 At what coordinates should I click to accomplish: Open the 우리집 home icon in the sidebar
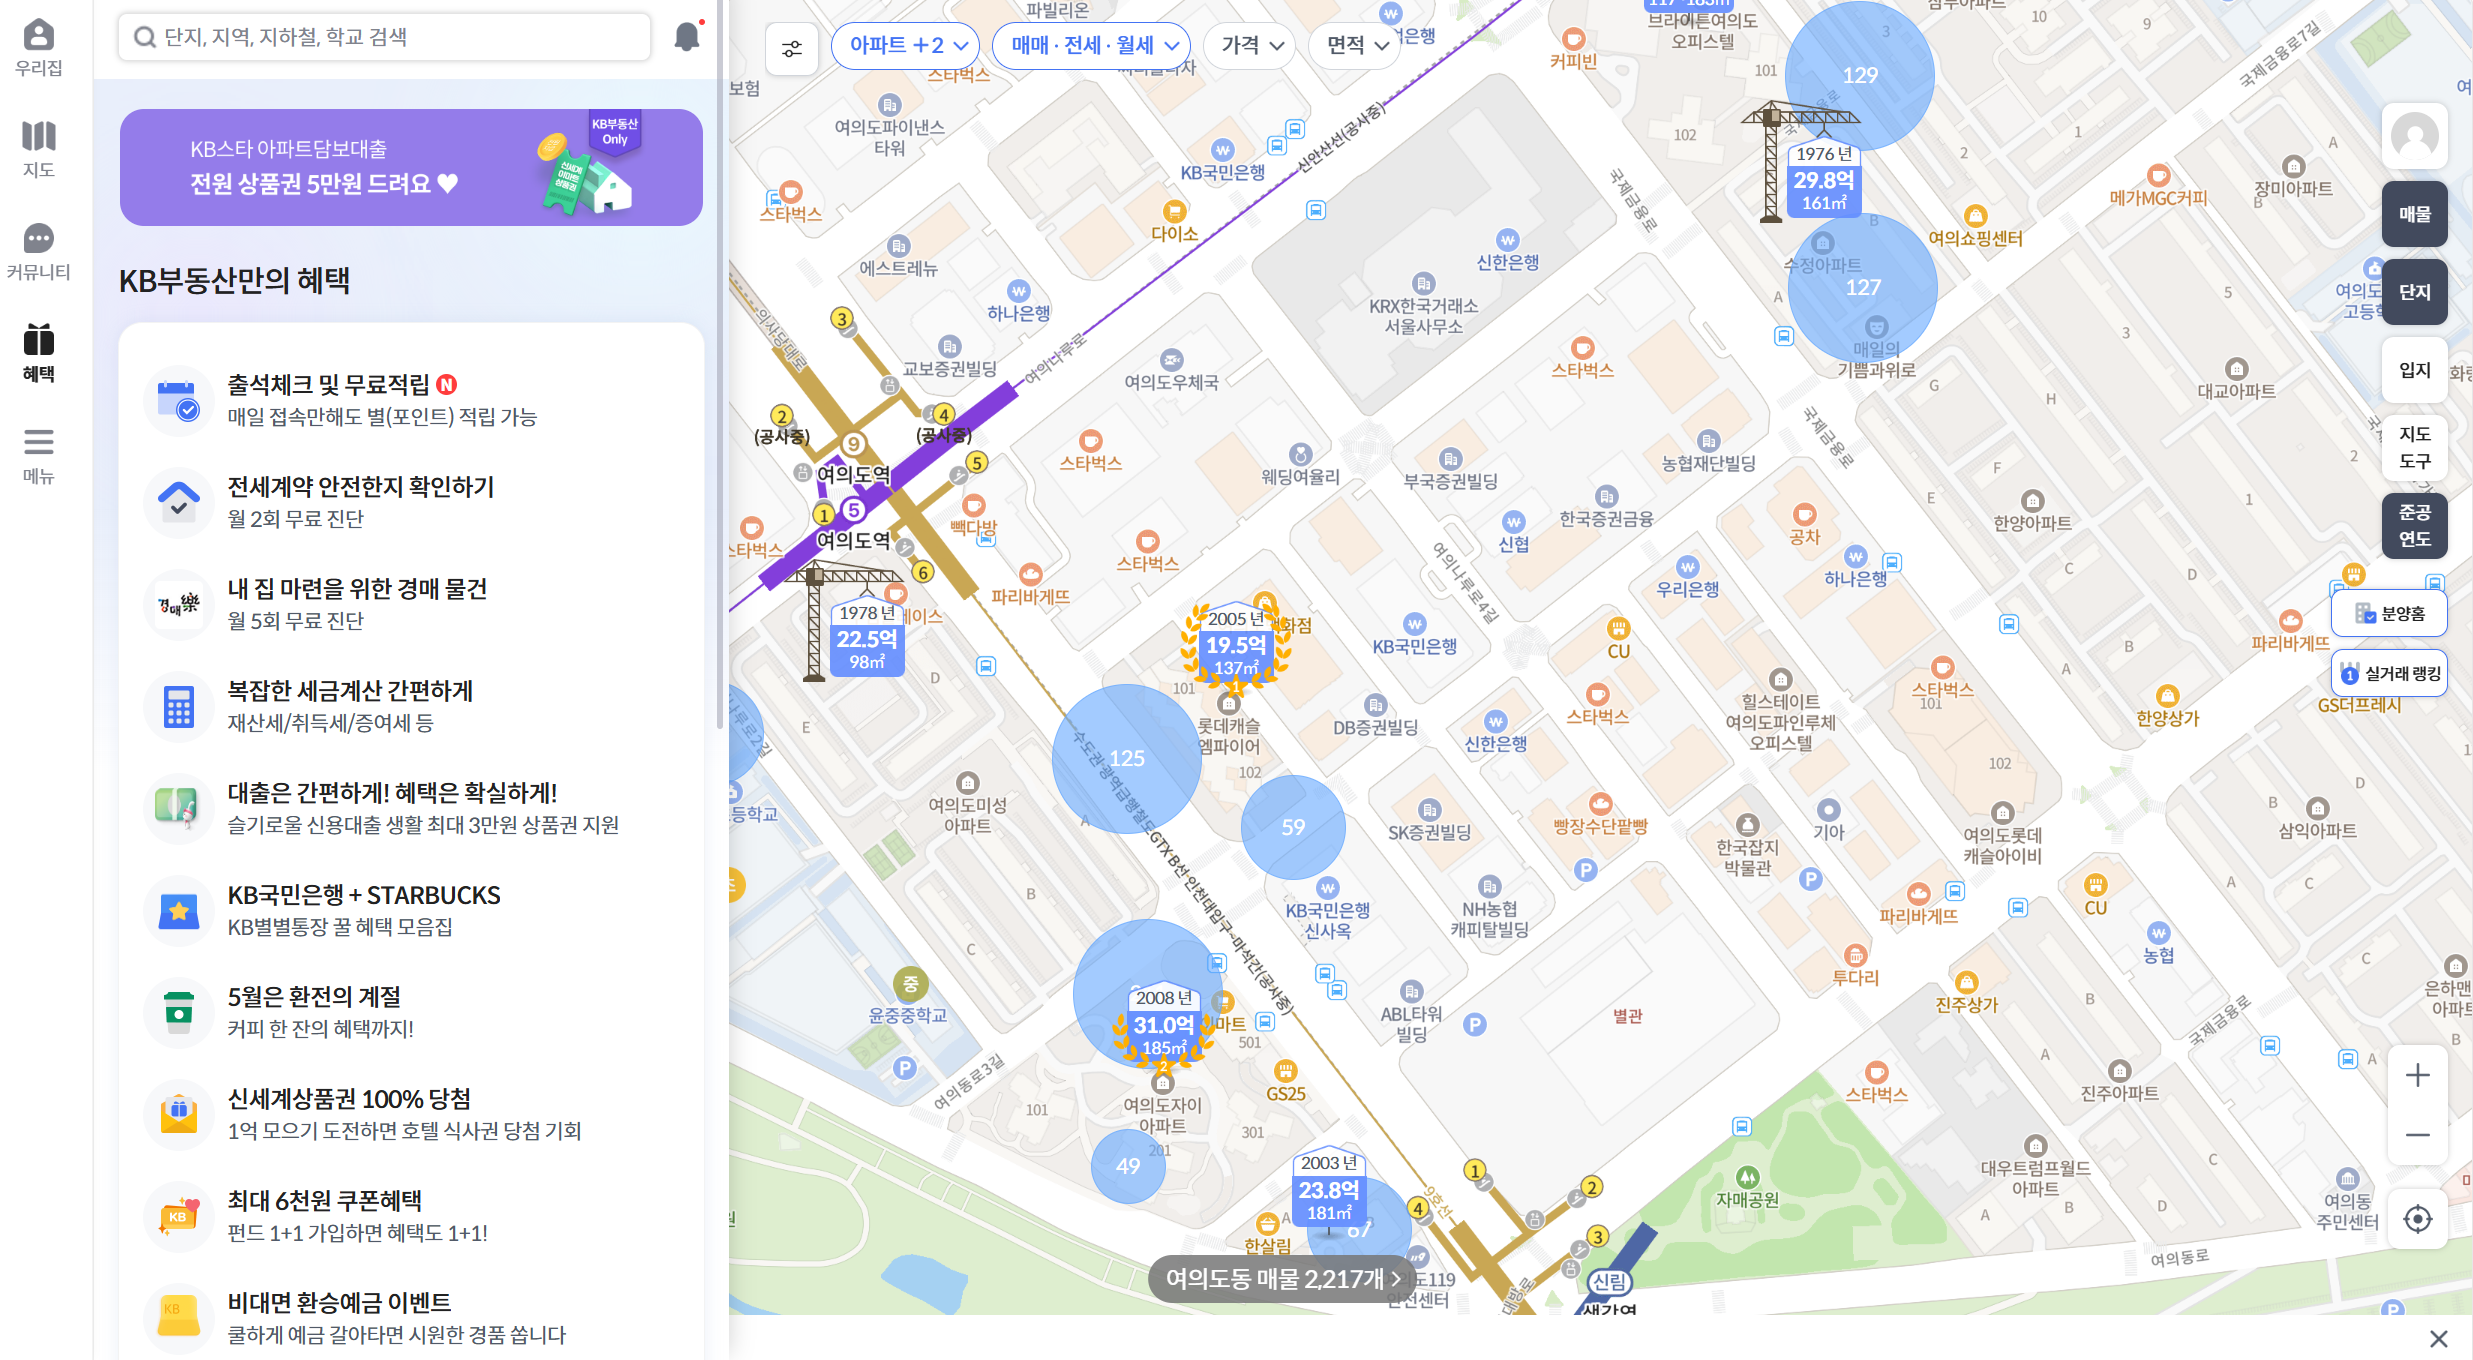pyautogui.click(x=39, y=47)
